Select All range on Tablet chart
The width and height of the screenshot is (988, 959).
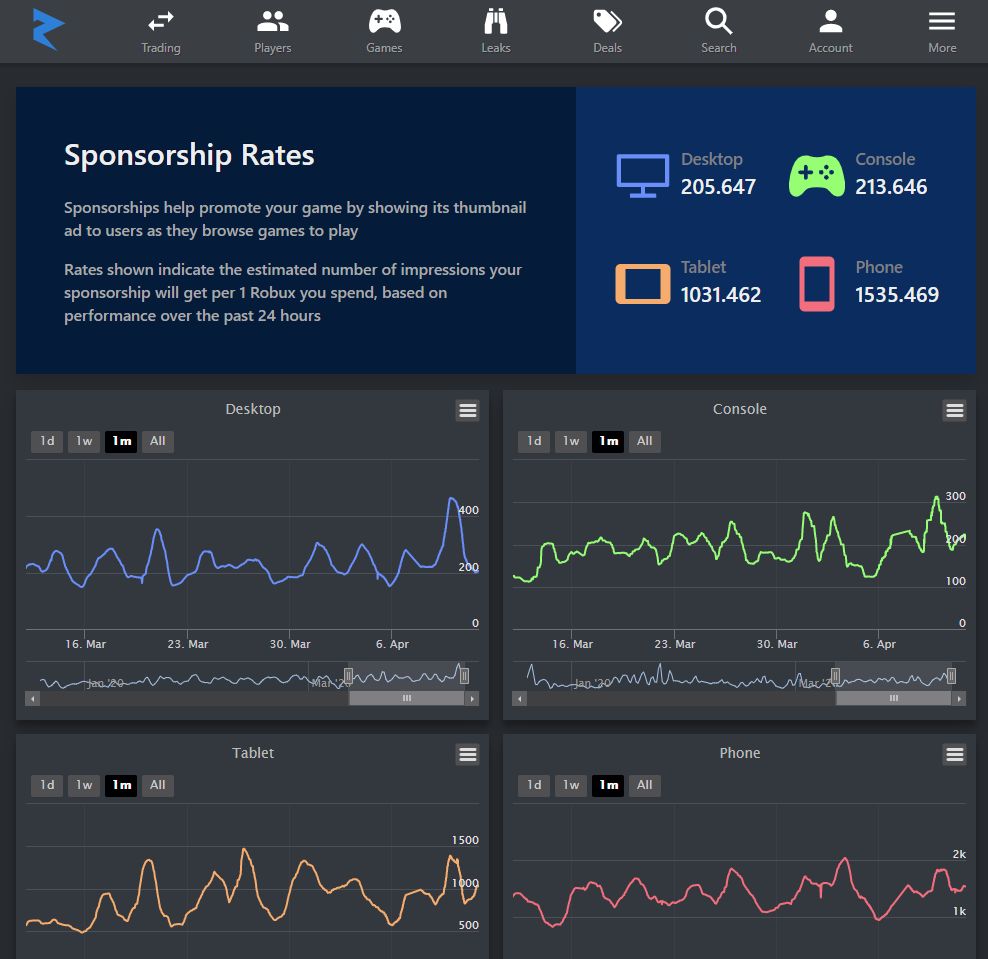(158, 785)
